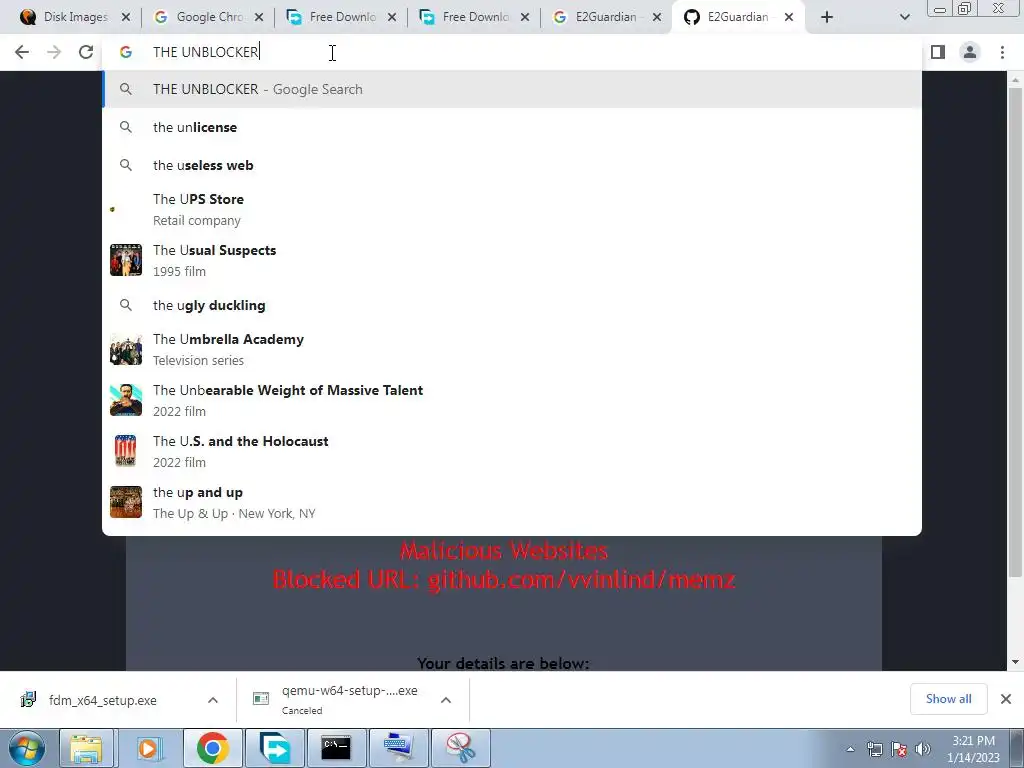The width and height of the screenshot is (1024, 768).
Task: Open the side panel icon
Action: coord(938,52)
